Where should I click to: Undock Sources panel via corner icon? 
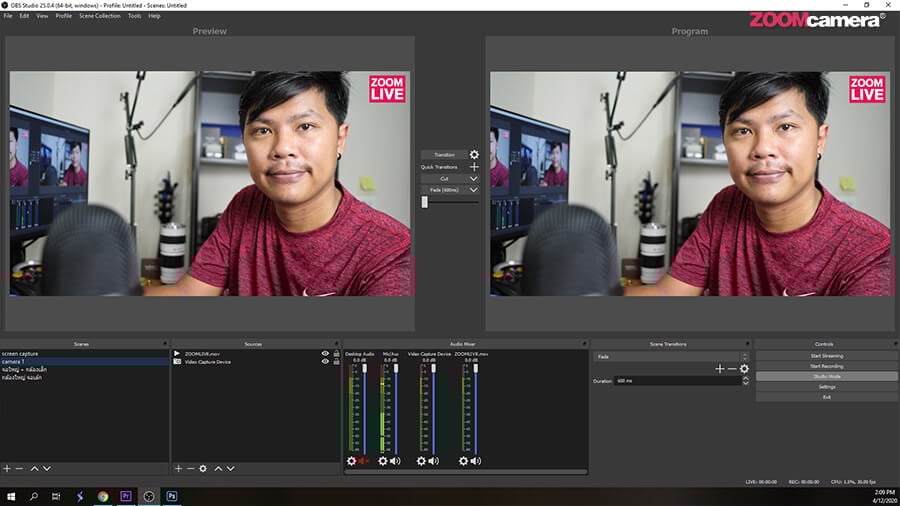(337, 344)
